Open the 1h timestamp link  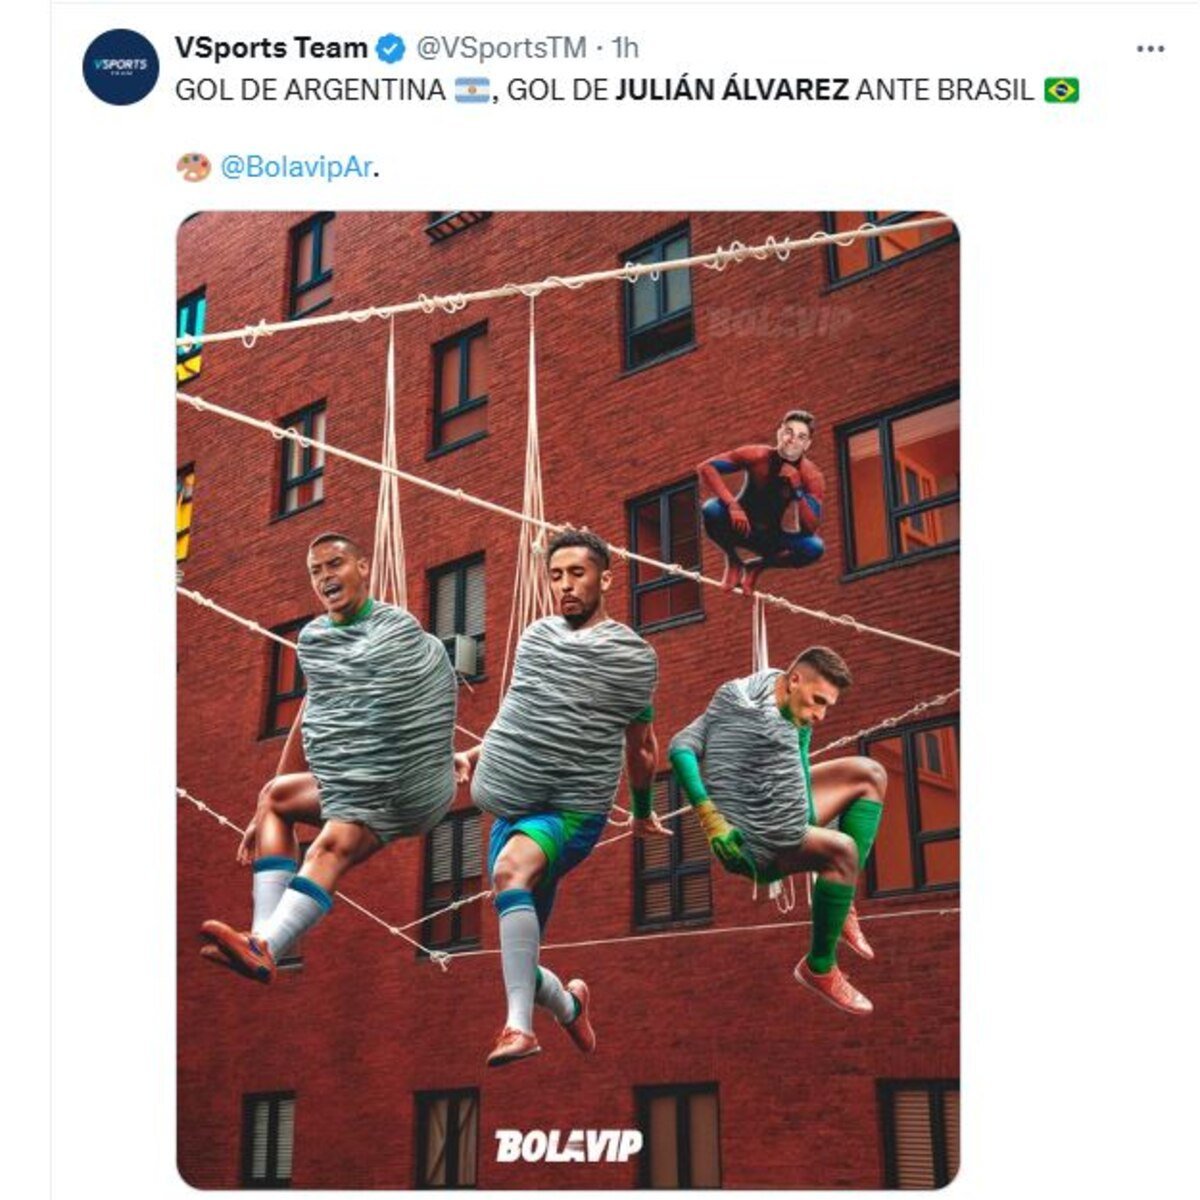[625, 47]
